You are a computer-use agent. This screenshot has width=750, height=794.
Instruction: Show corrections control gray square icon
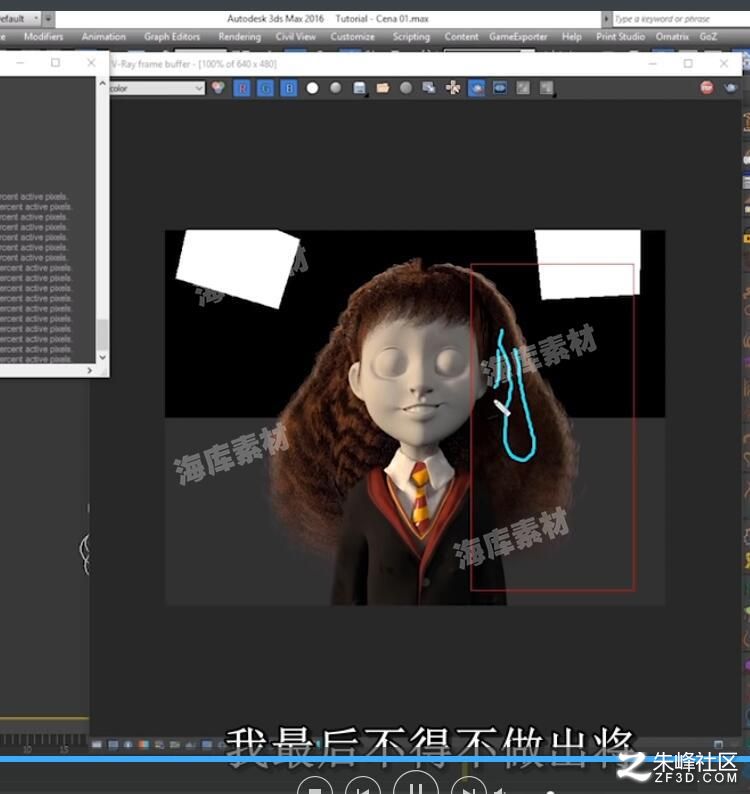(523, 88)
